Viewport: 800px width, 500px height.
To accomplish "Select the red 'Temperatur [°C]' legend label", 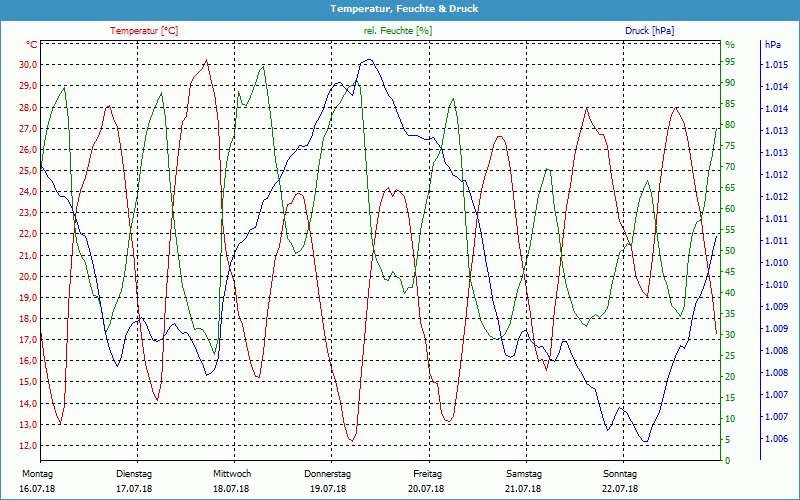I will (144, 31).
